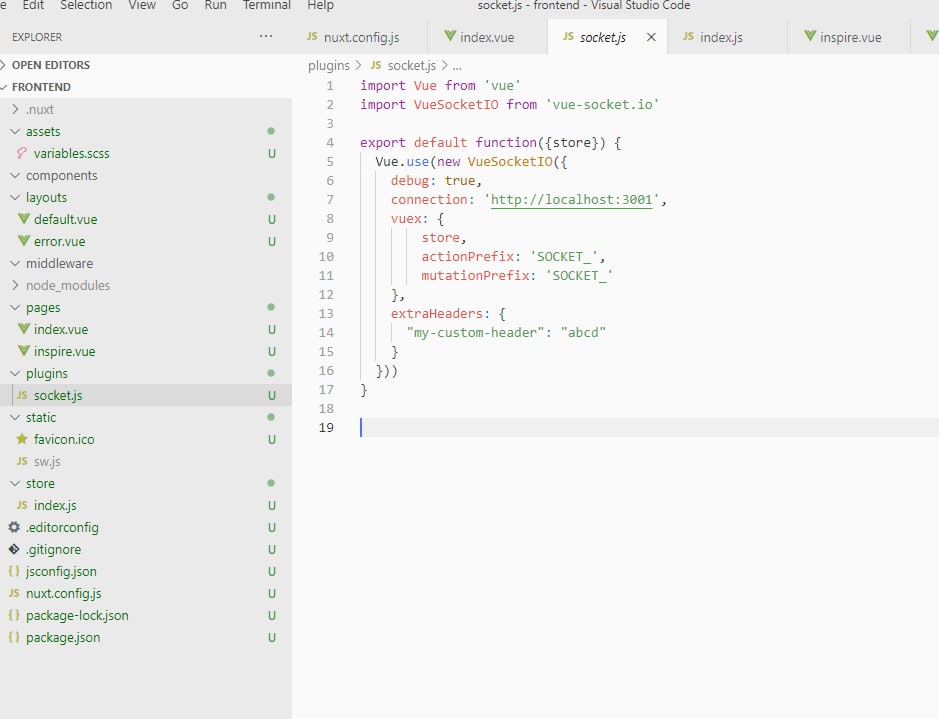Image resolution: width=939 pixels, height=719 pixels.
Task: Click the JS icon beside nuxt.config.js in tree
Action: pyautogui.click(x=14, y=593)
